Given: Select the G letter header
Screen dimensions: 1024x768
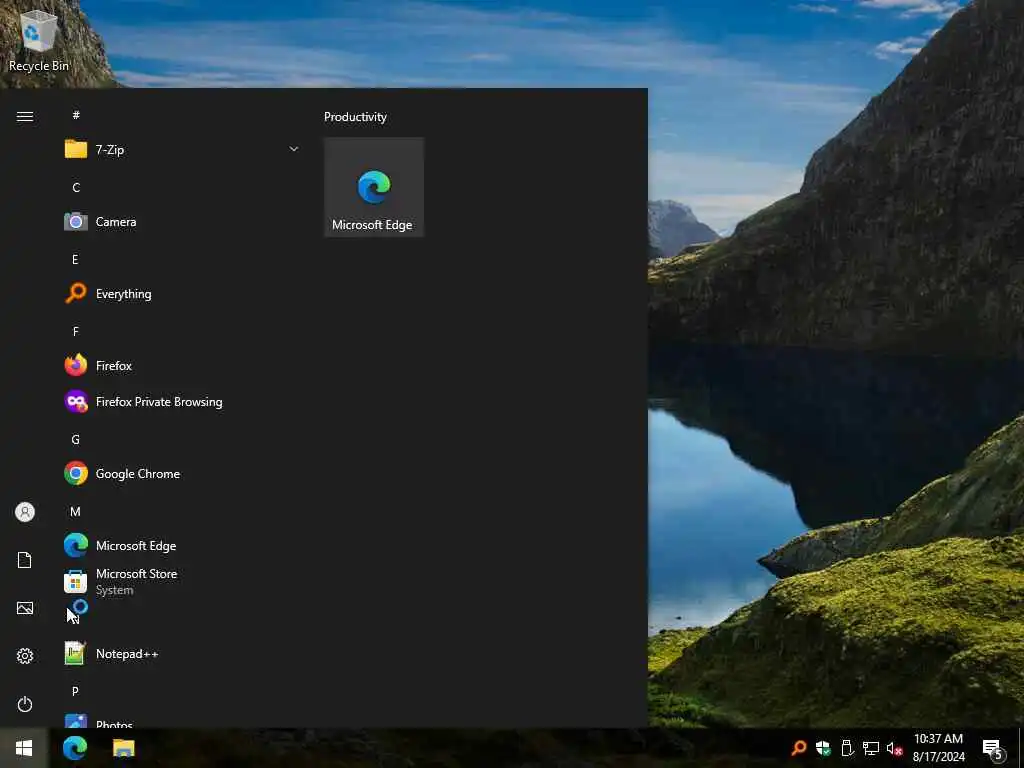Looking at the screenshot, I should point(75,440).
